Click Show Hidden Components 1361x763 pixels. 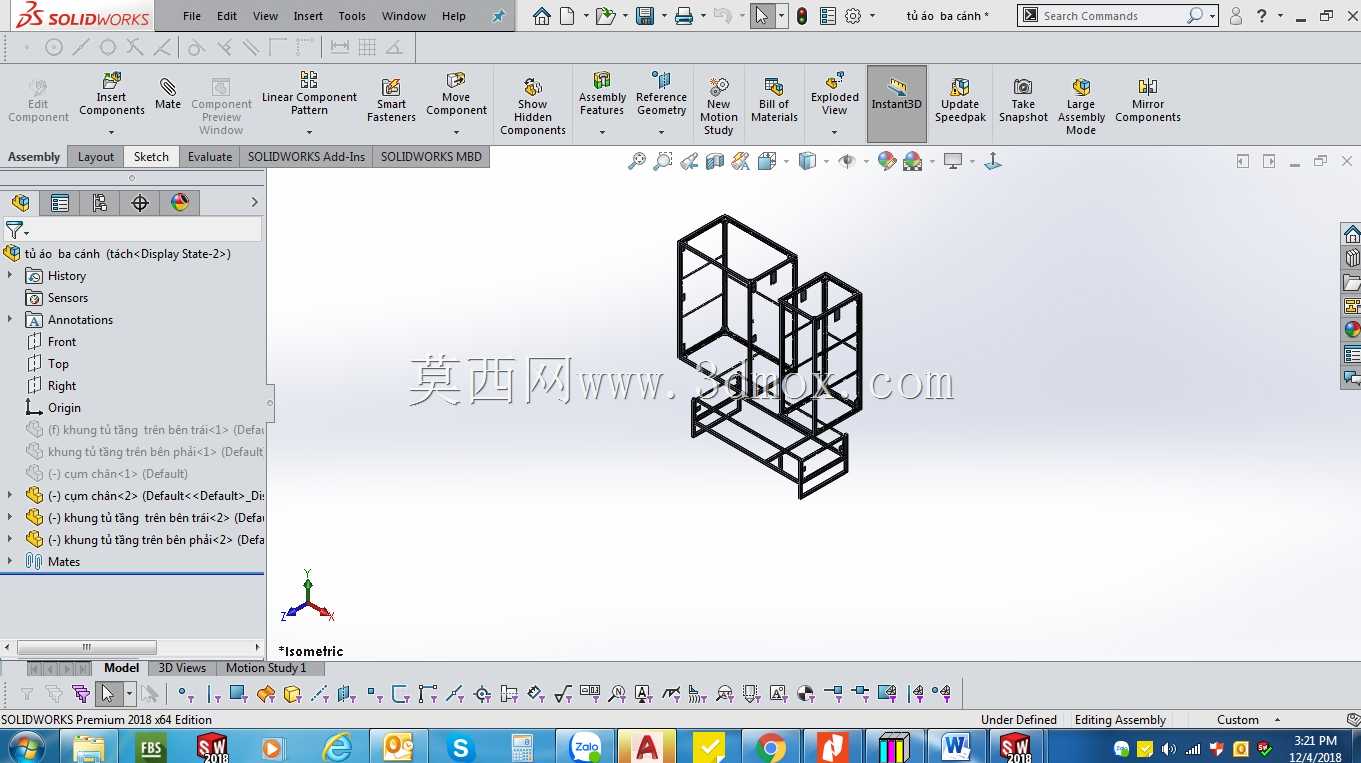533,107
